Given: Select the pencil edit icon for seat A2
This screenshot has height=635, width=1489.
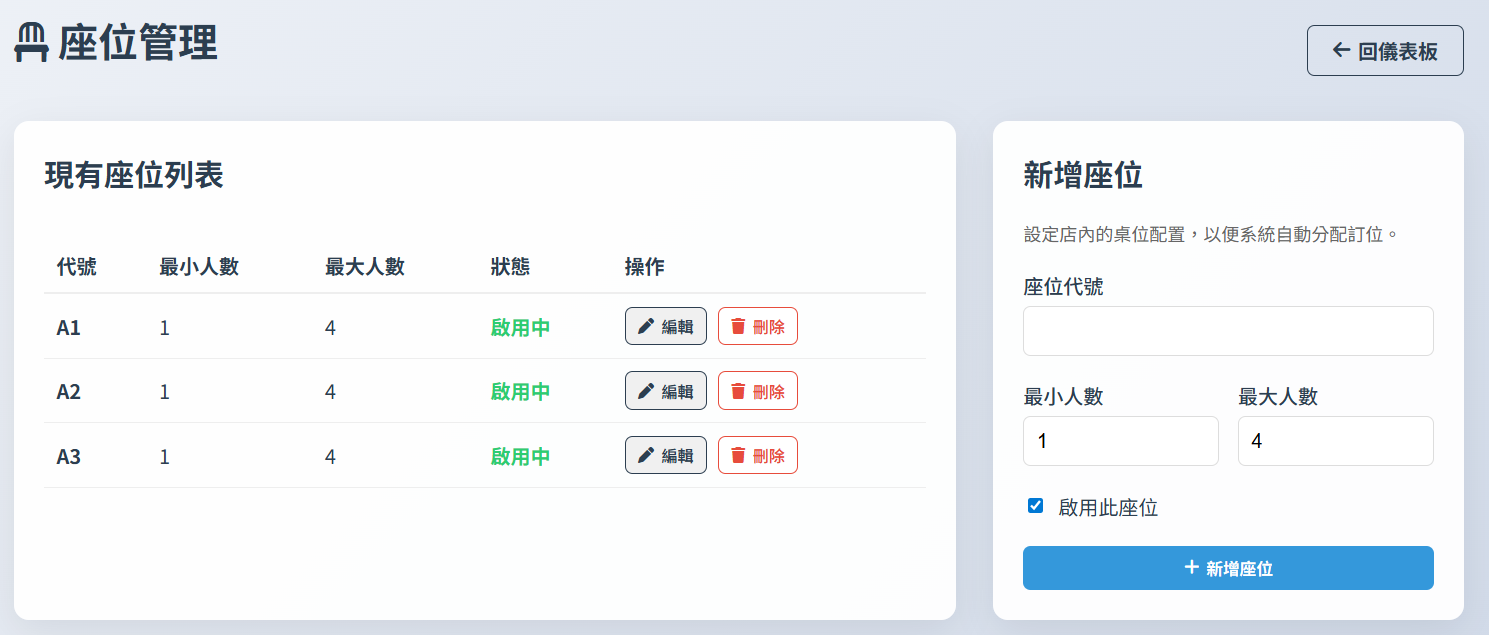Looking at the screenshot, I should [646, 390].
